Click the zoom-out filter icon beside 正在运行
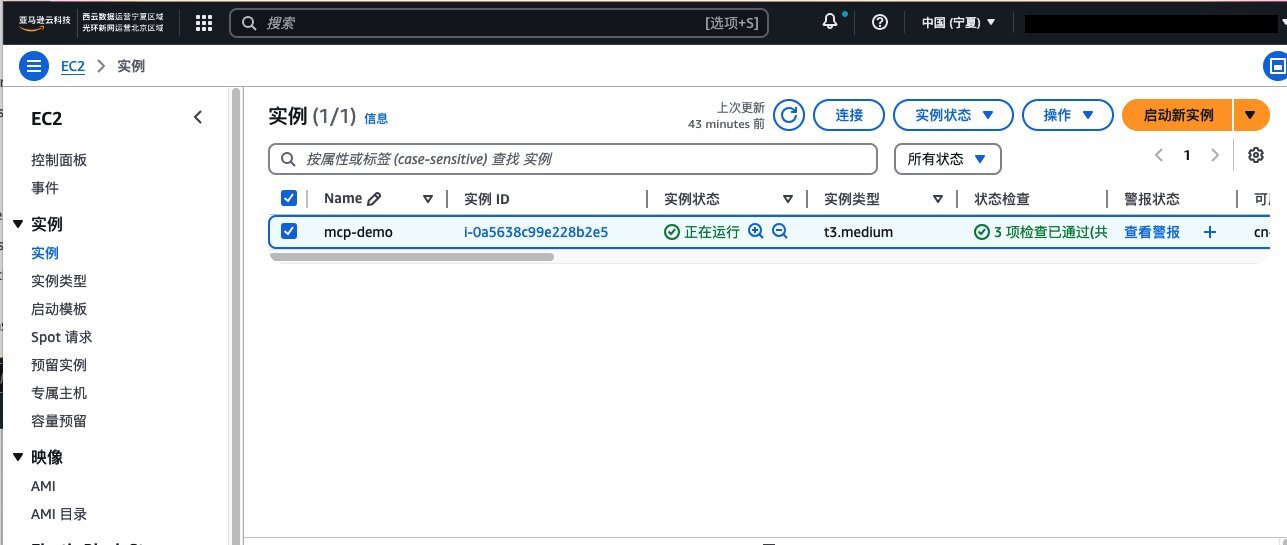This screenshot has width=1287, height=545. [780, 231]
